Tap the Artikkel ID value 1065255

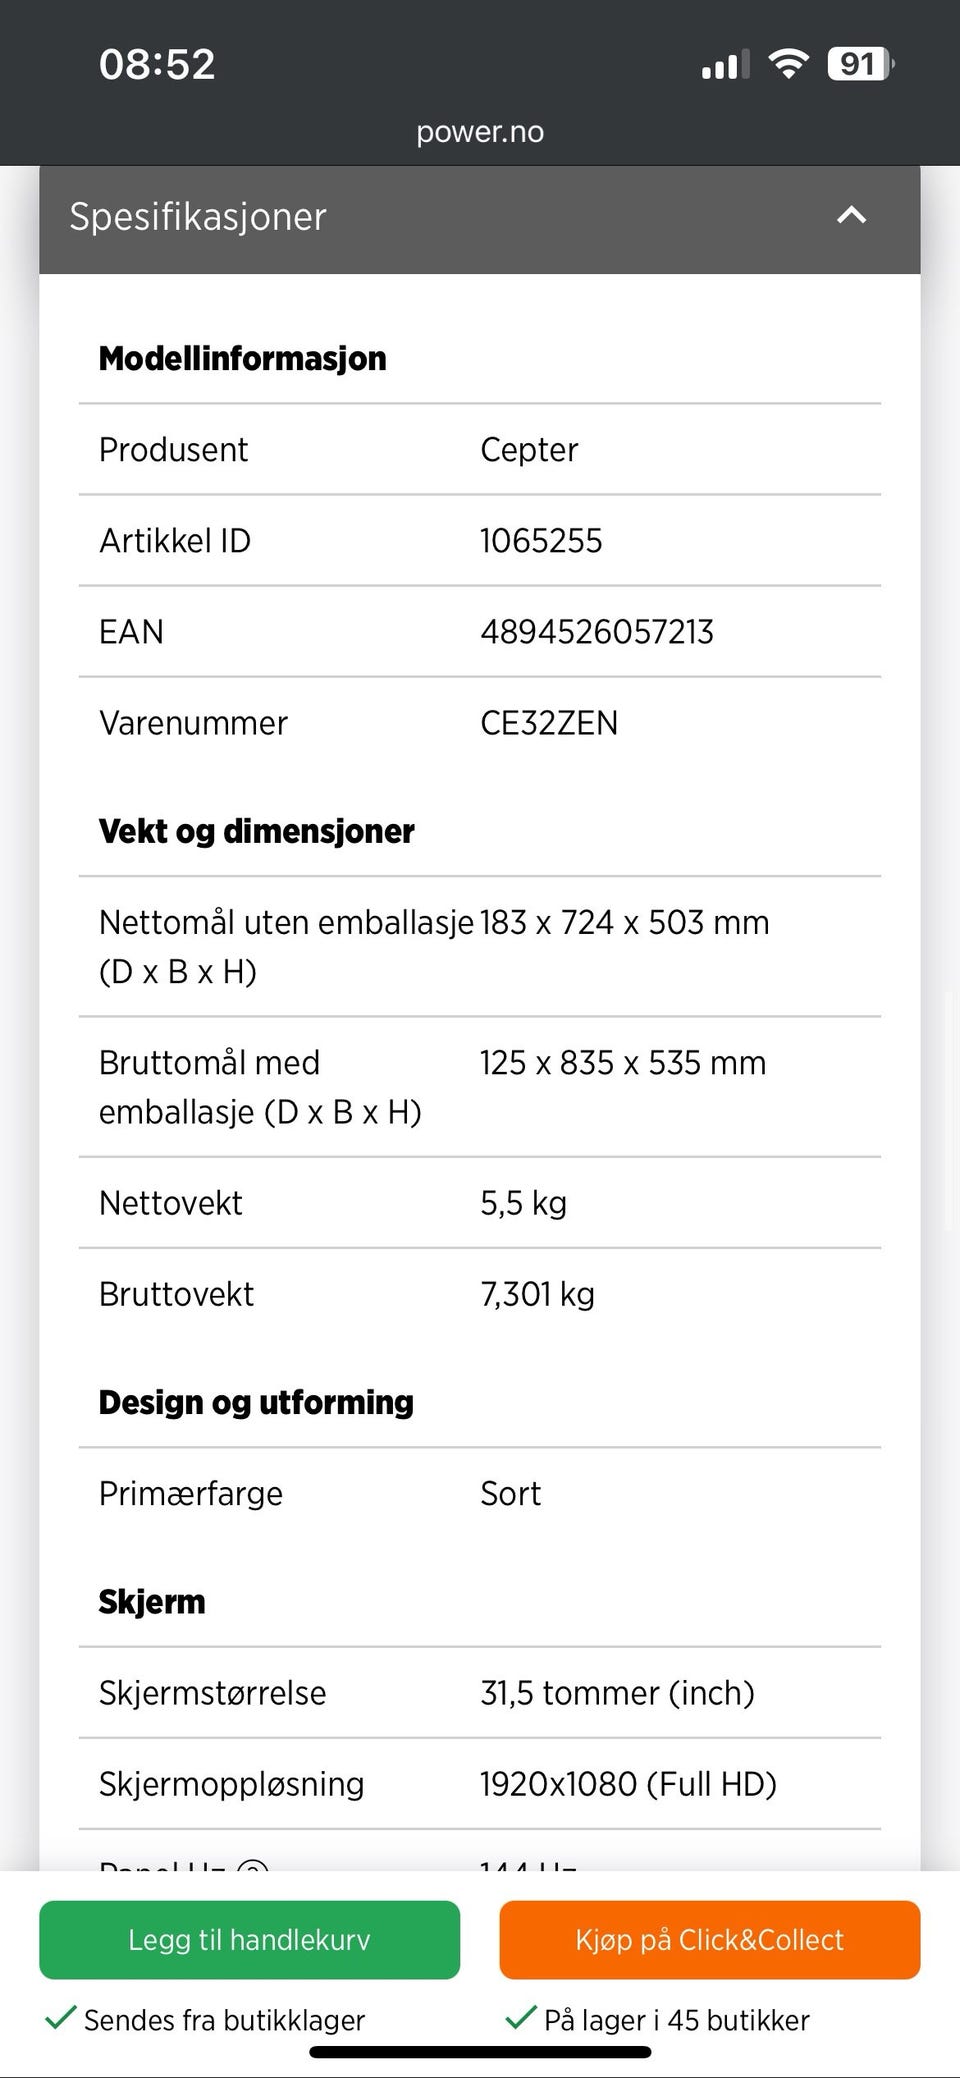(x=541, y=541)
